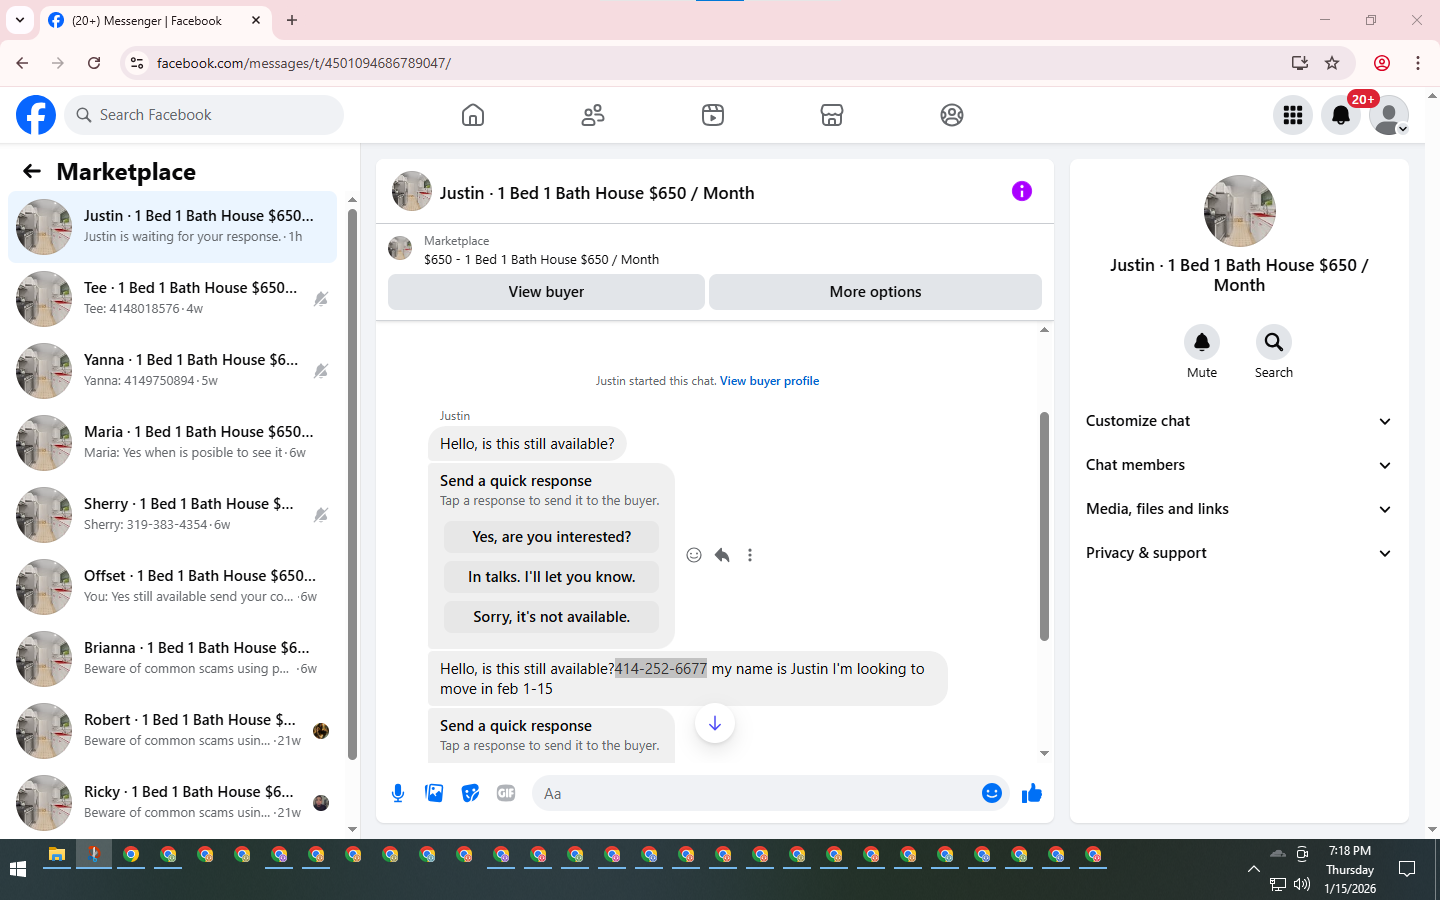Show hidden system tray icons chevron
1440x900 pixels.
tap(1253, 869)
